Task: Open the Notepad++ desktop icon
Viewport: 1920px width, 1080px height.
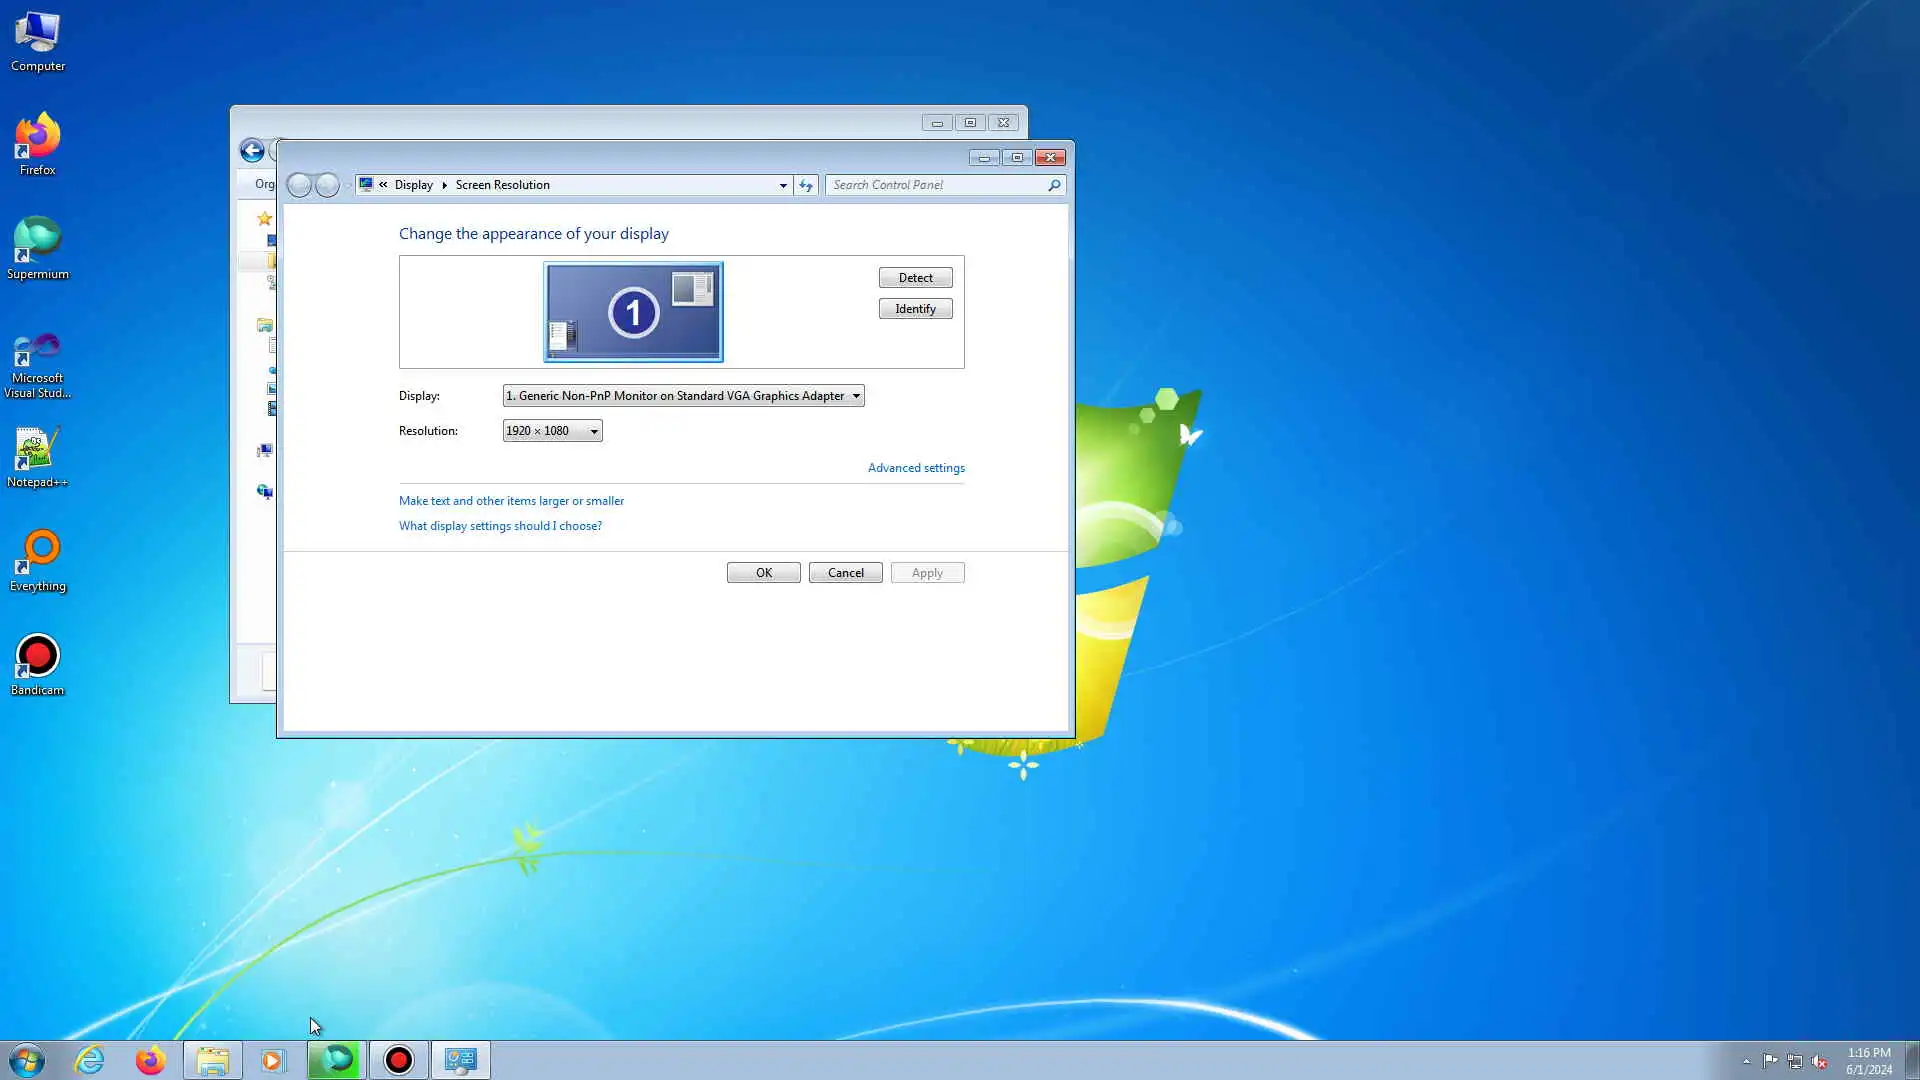Action: tap(37, 456)
